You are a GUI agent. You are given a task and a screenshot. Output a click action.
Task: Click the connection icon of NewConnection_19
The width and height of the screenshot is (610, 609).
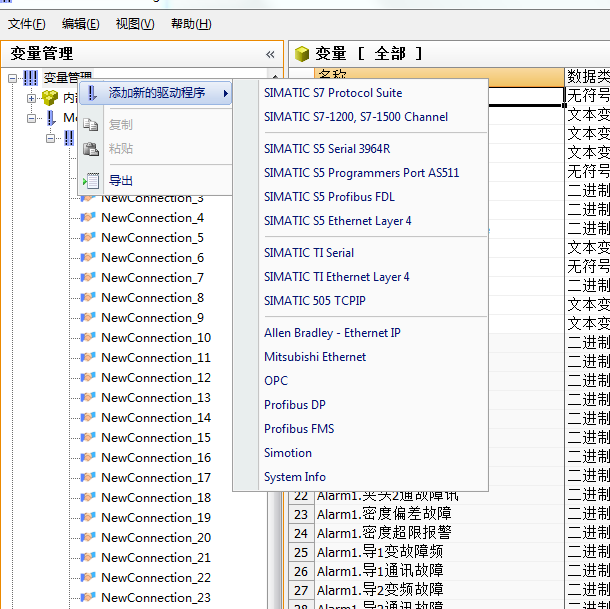click(x=88, y=517)
